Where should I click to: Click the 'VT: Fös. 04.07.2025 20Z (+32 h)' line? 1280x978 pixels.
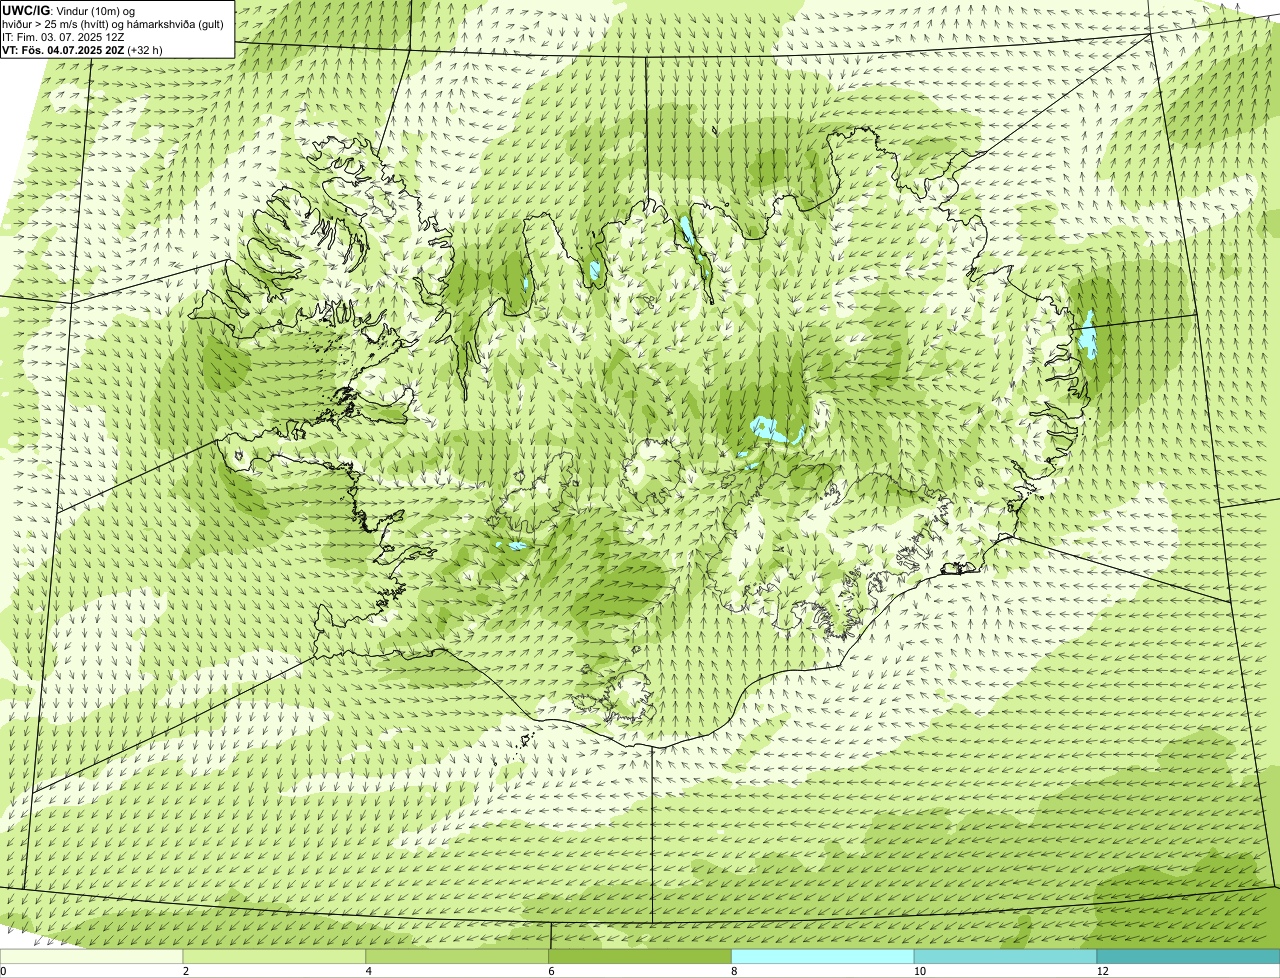(x=82, y=50)
